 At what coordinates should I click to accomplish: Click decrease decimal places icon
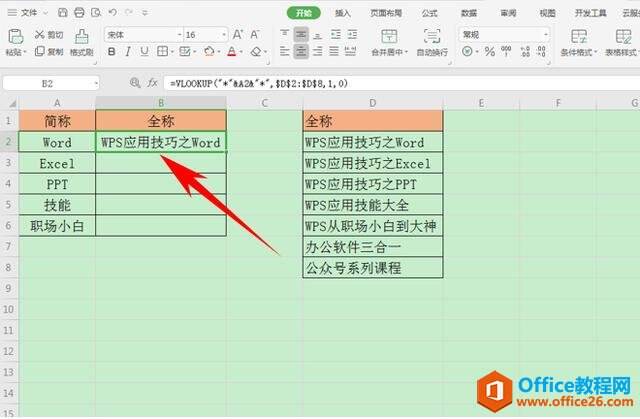[541, 51]
